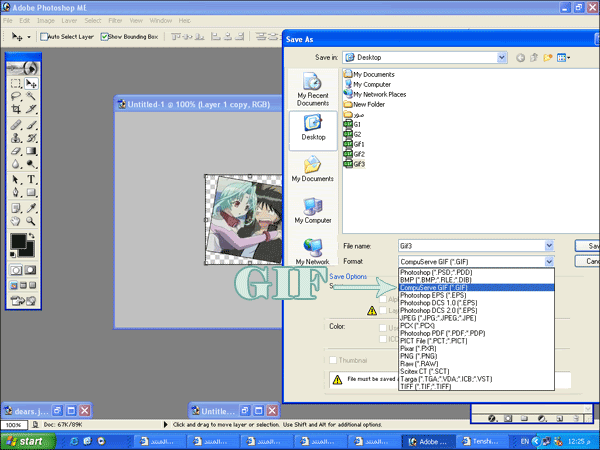The height and width of the screenshot is (450, 600).
Task: Go to My Computer in places bar
Action: pyautogui.click(x=313, y=211)
